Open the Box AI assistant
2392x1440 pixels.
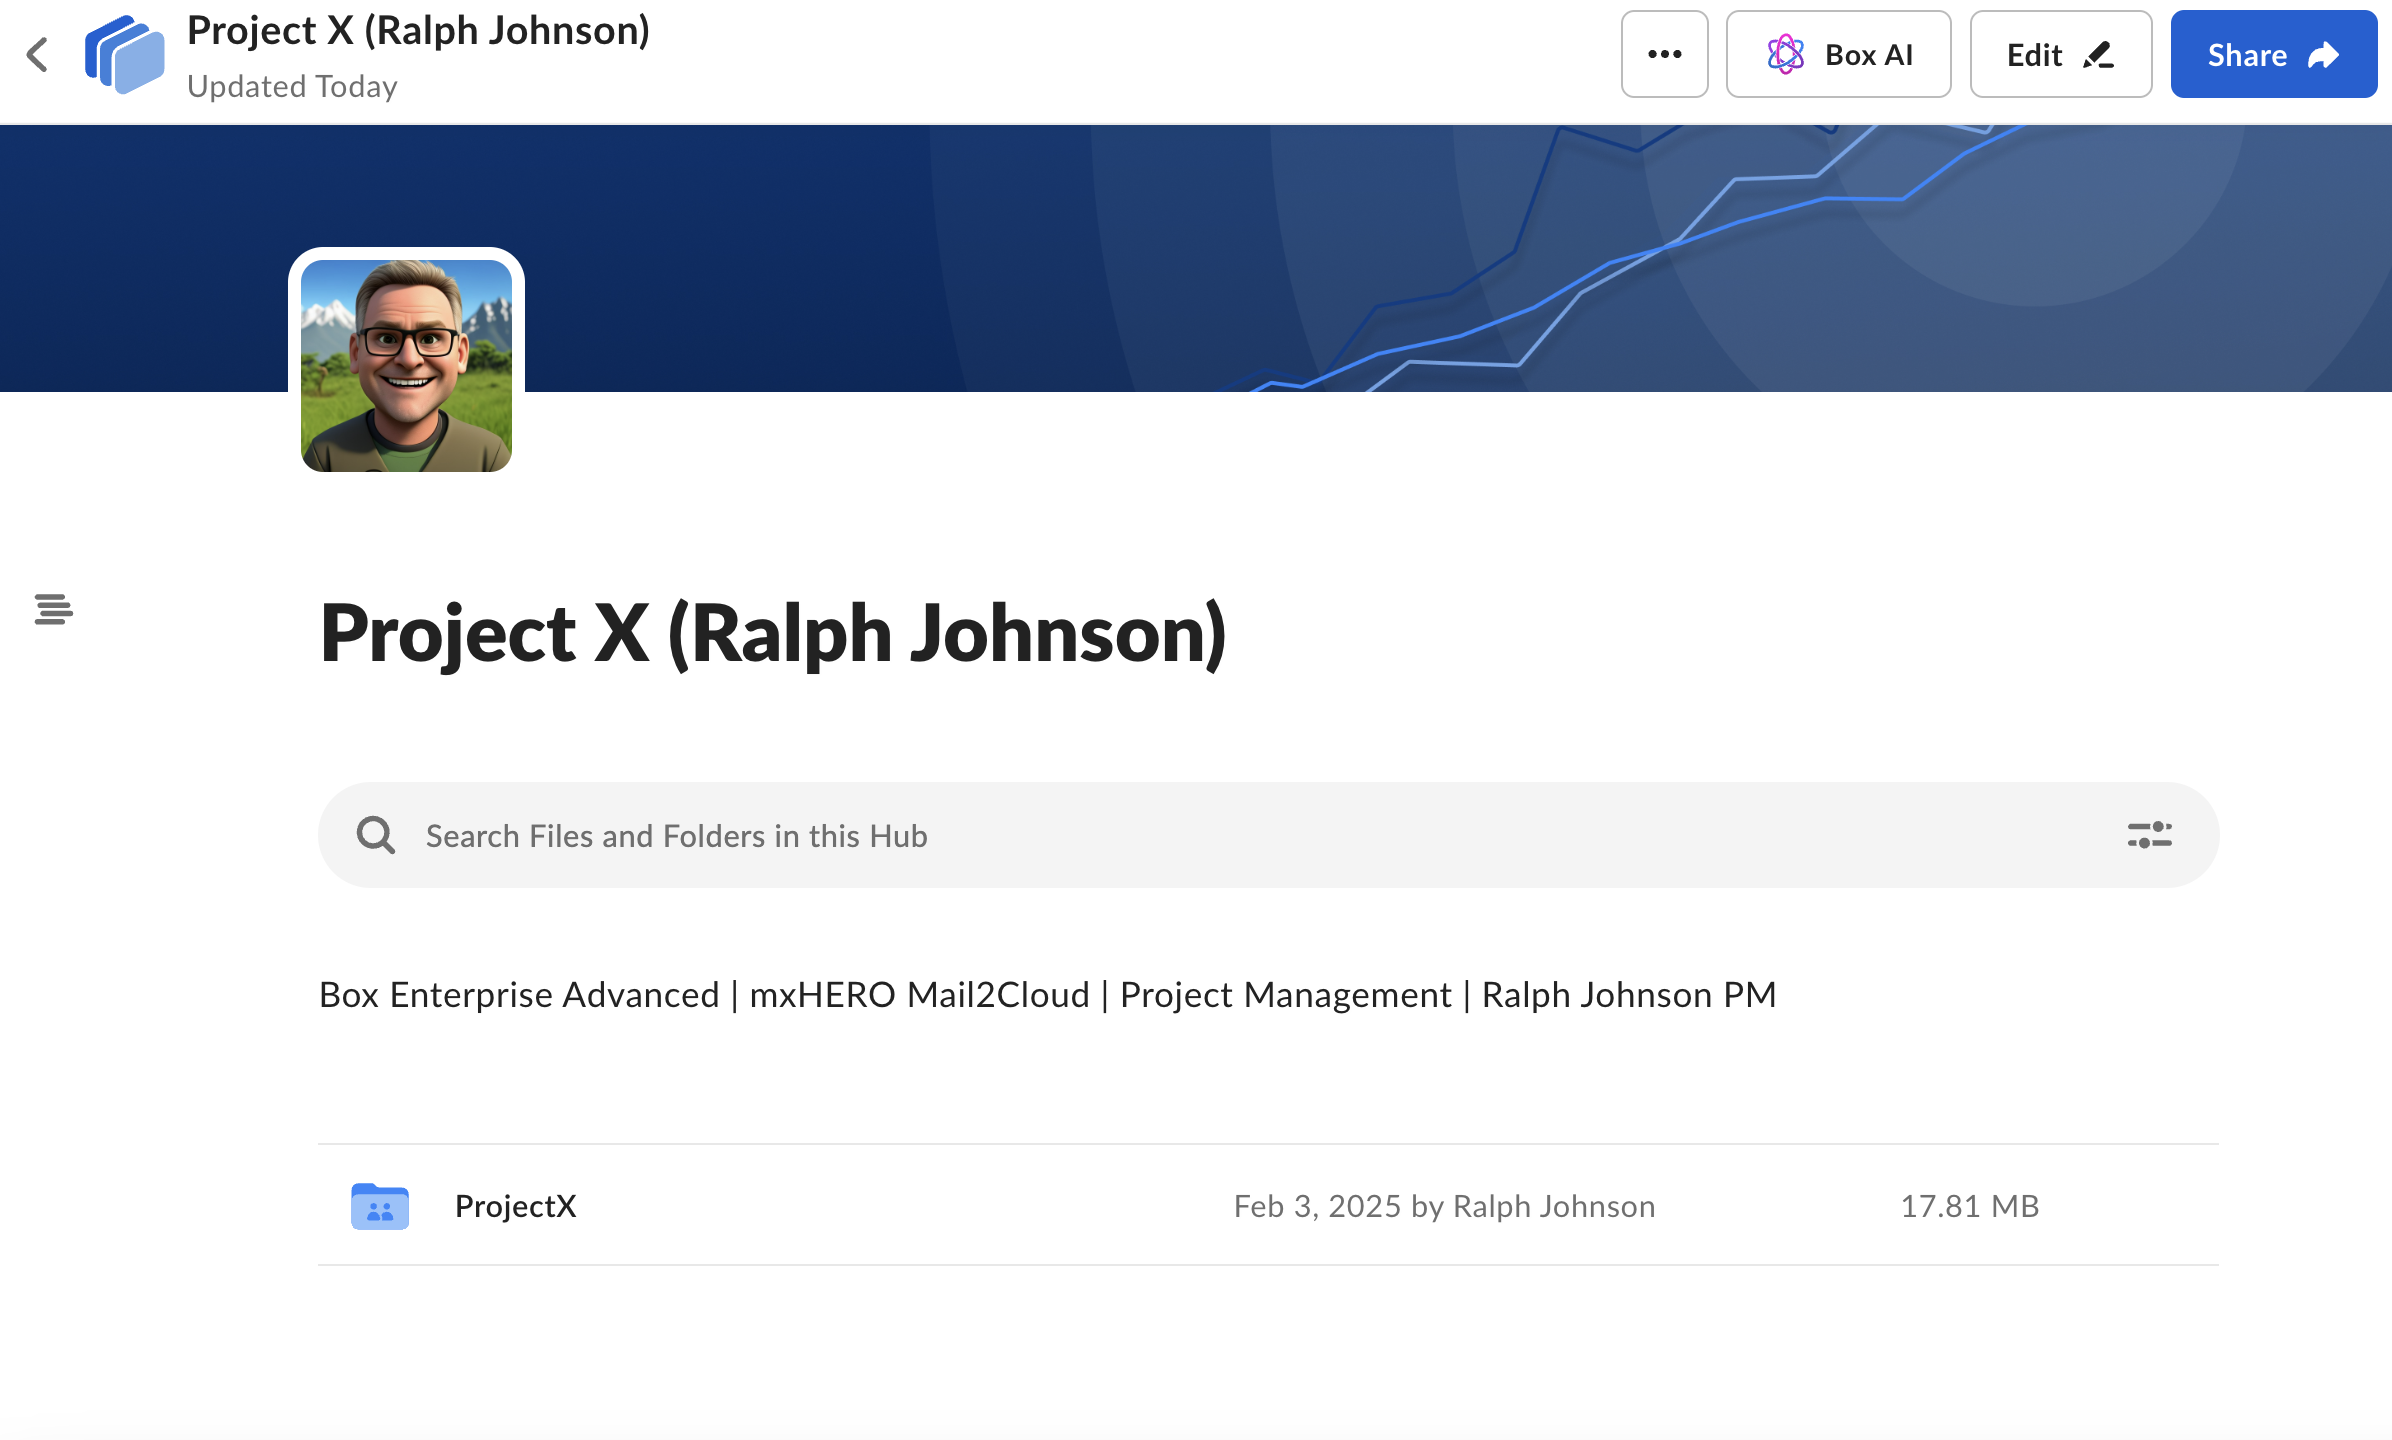click(1838, 54)
